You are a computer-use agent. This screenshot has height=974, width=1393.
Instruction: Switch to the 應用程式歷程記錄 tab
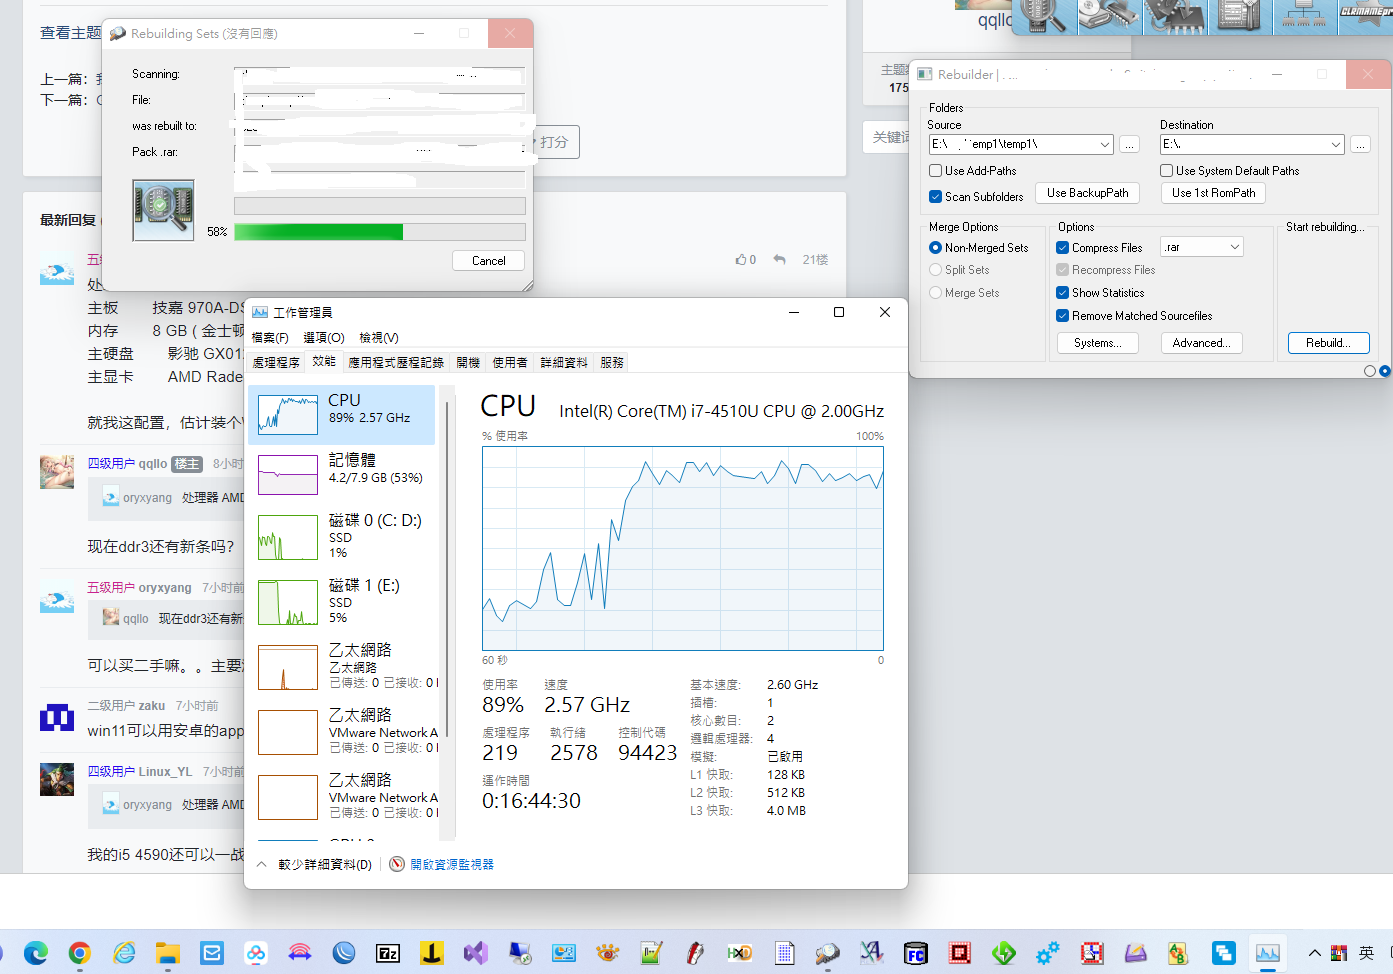point(396,363)
